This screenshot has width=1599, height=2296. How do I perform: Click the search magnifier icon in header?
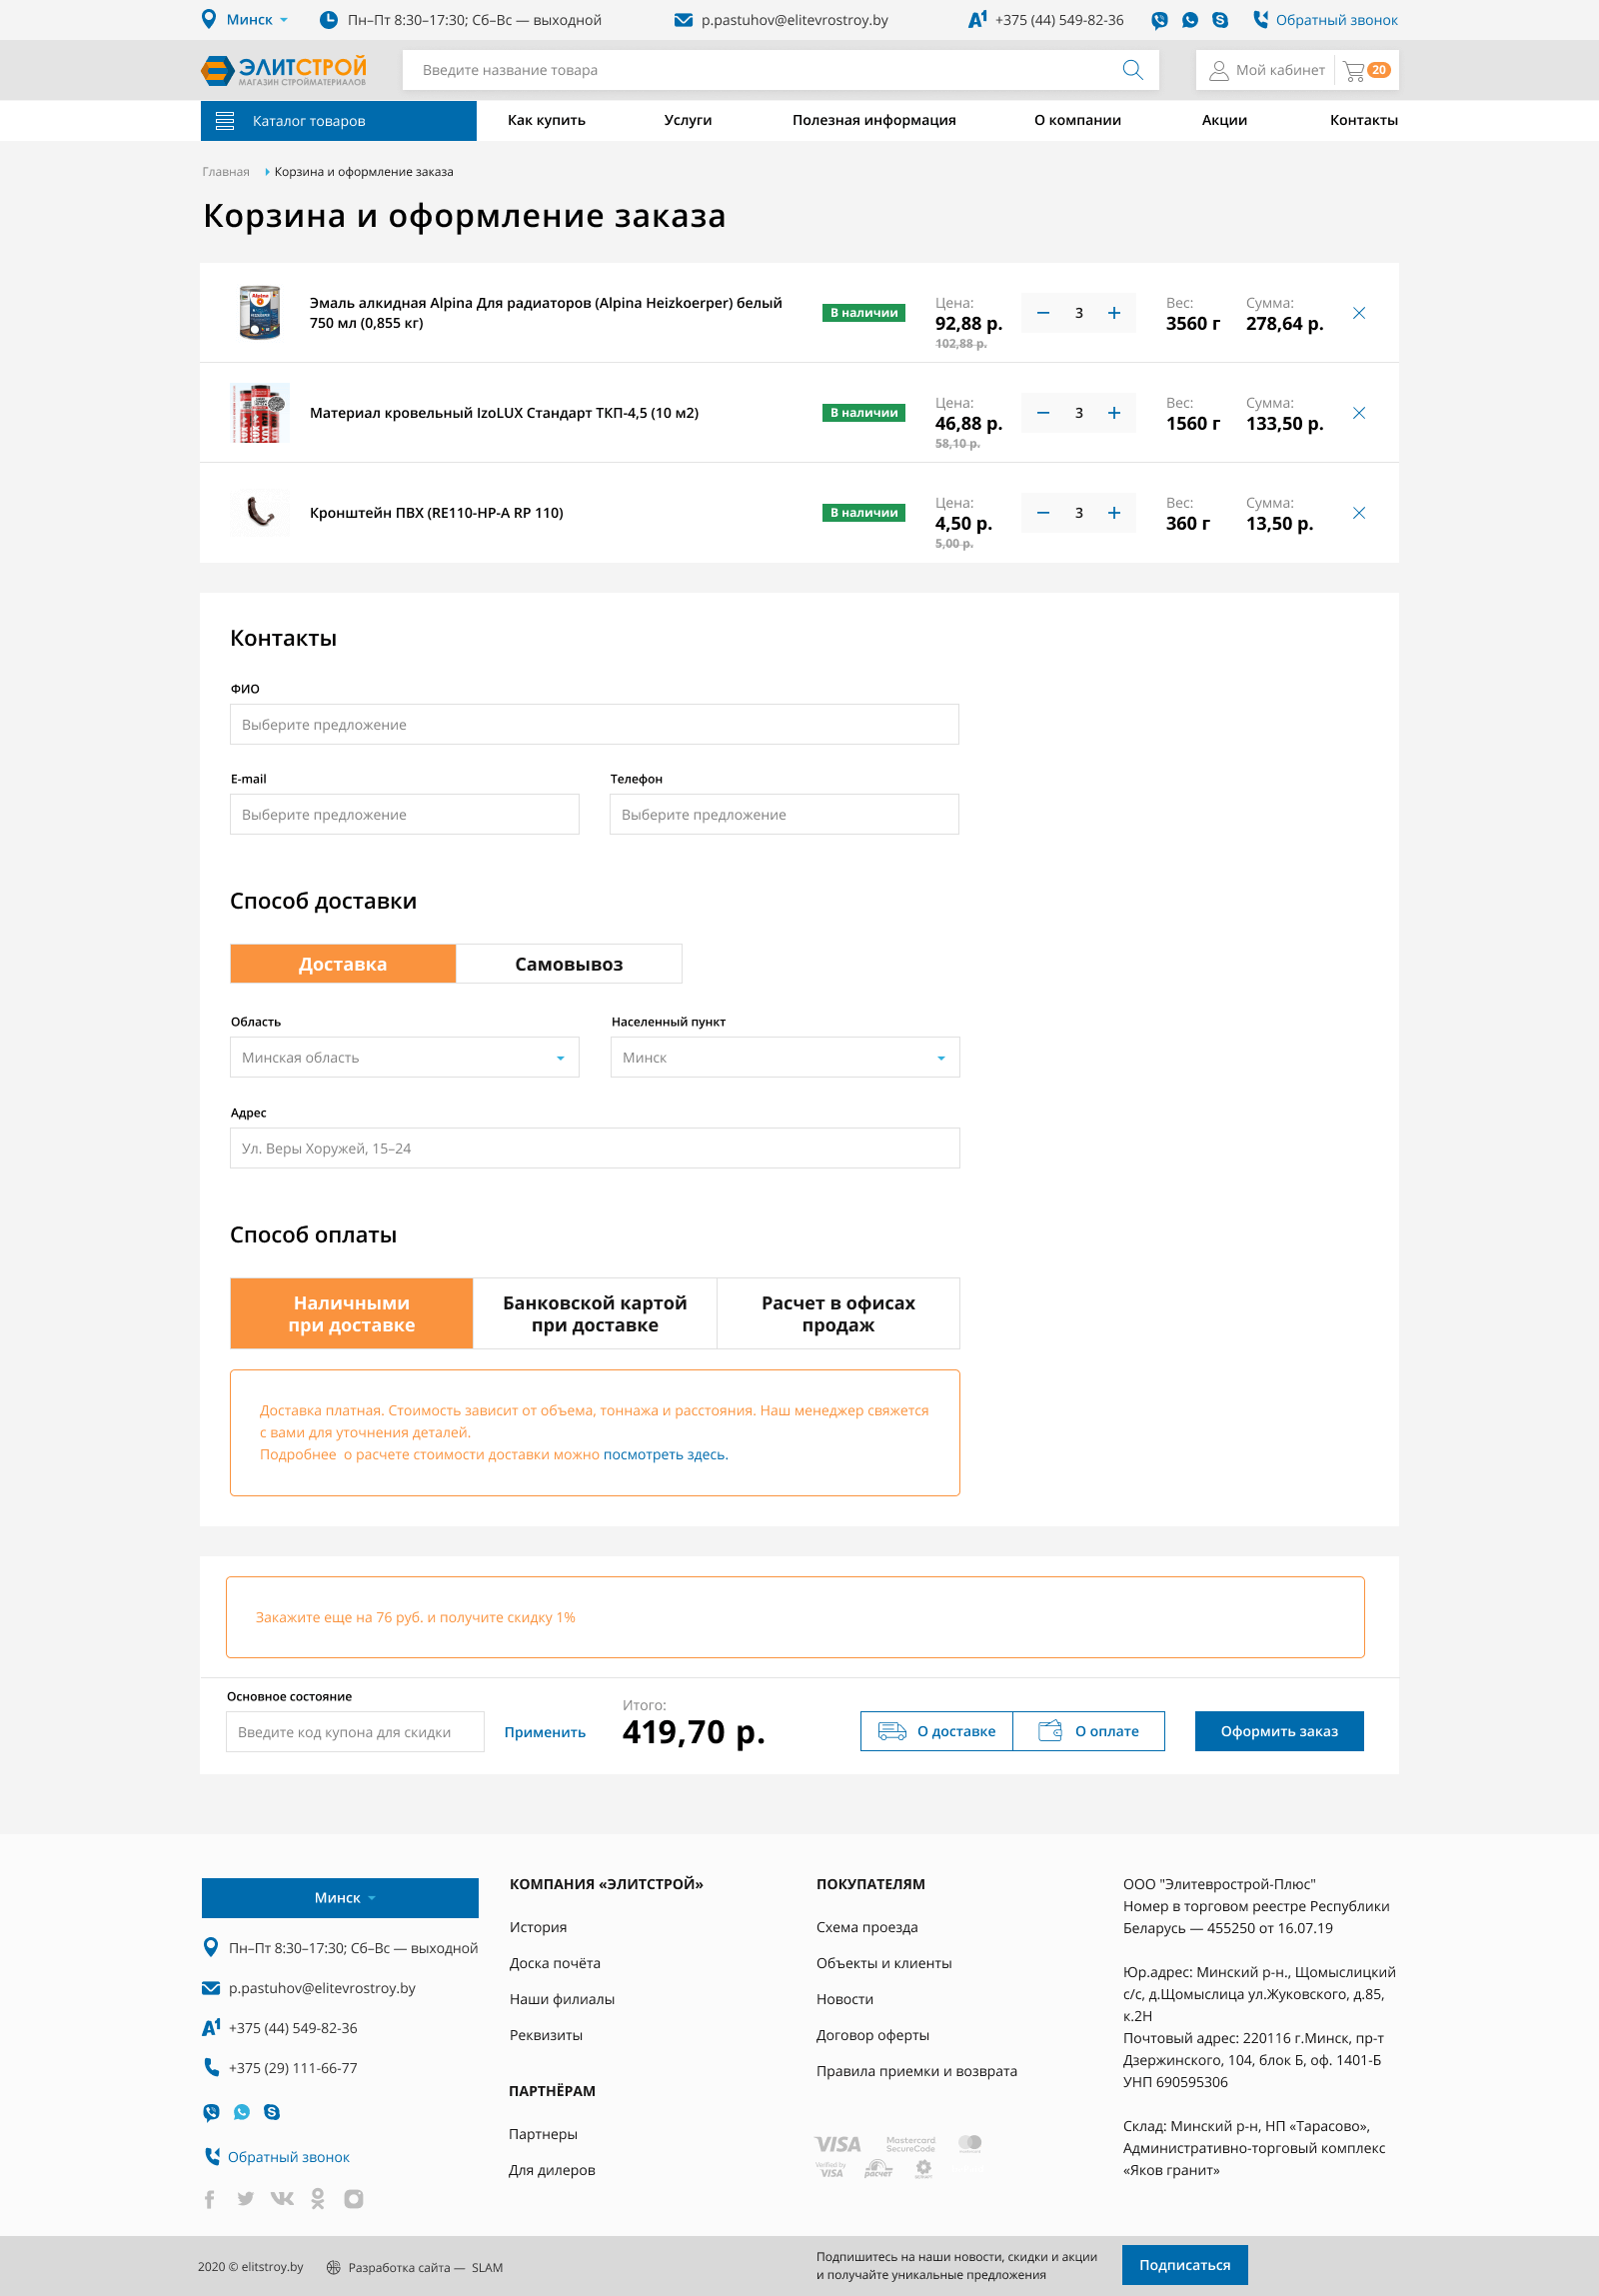coord(1132,70)
